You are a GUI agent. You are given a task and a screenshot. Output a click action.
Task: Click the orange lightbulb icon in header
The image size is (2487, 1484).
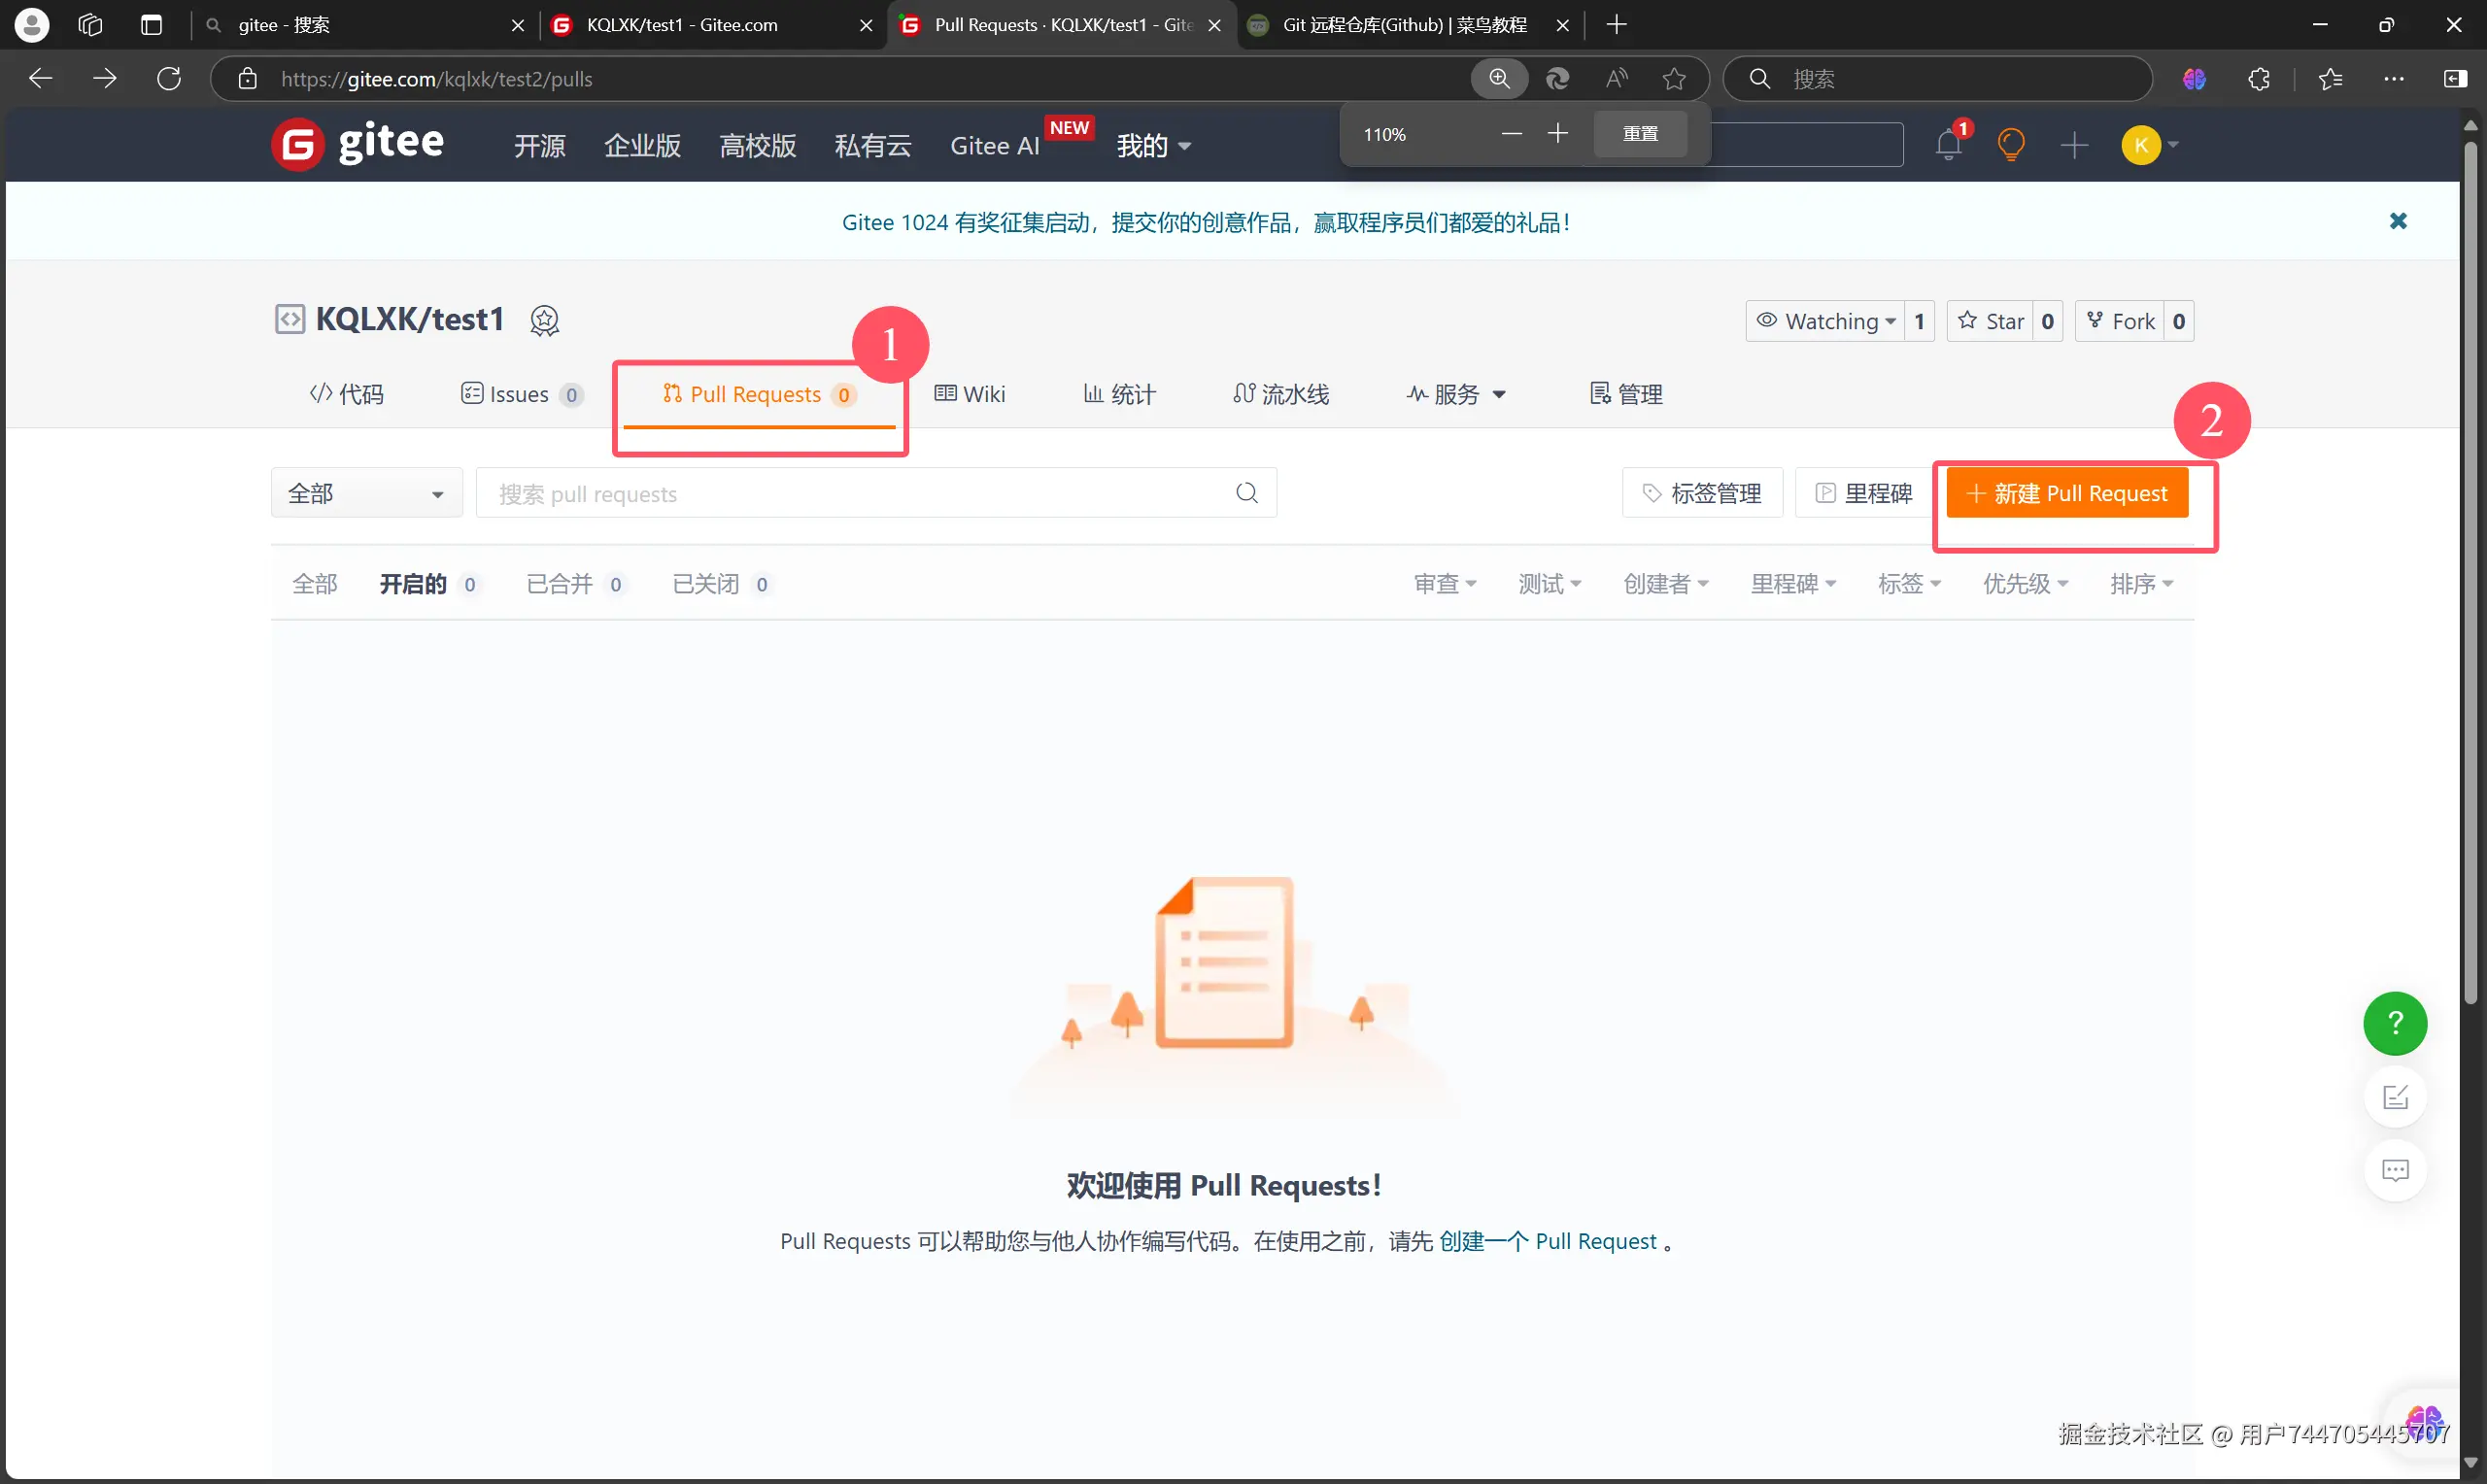[2010, 146]
